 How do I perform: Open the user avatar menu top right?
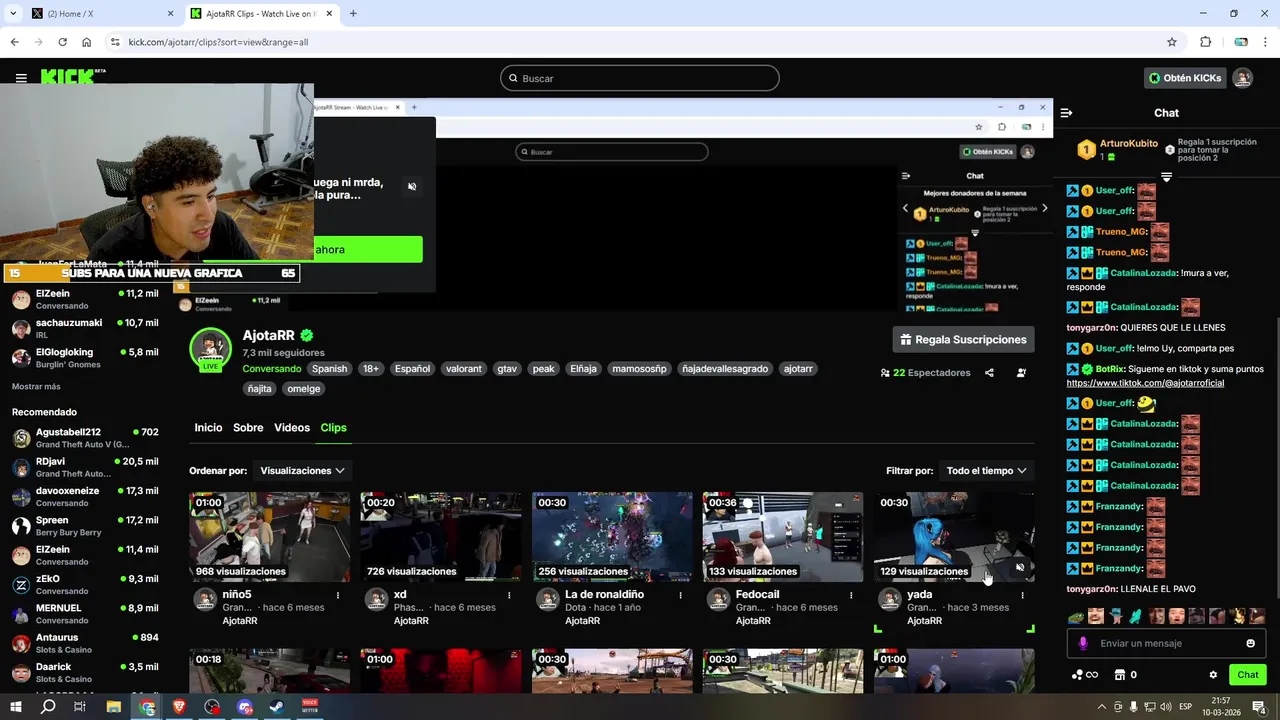[x=1242, y=78]
